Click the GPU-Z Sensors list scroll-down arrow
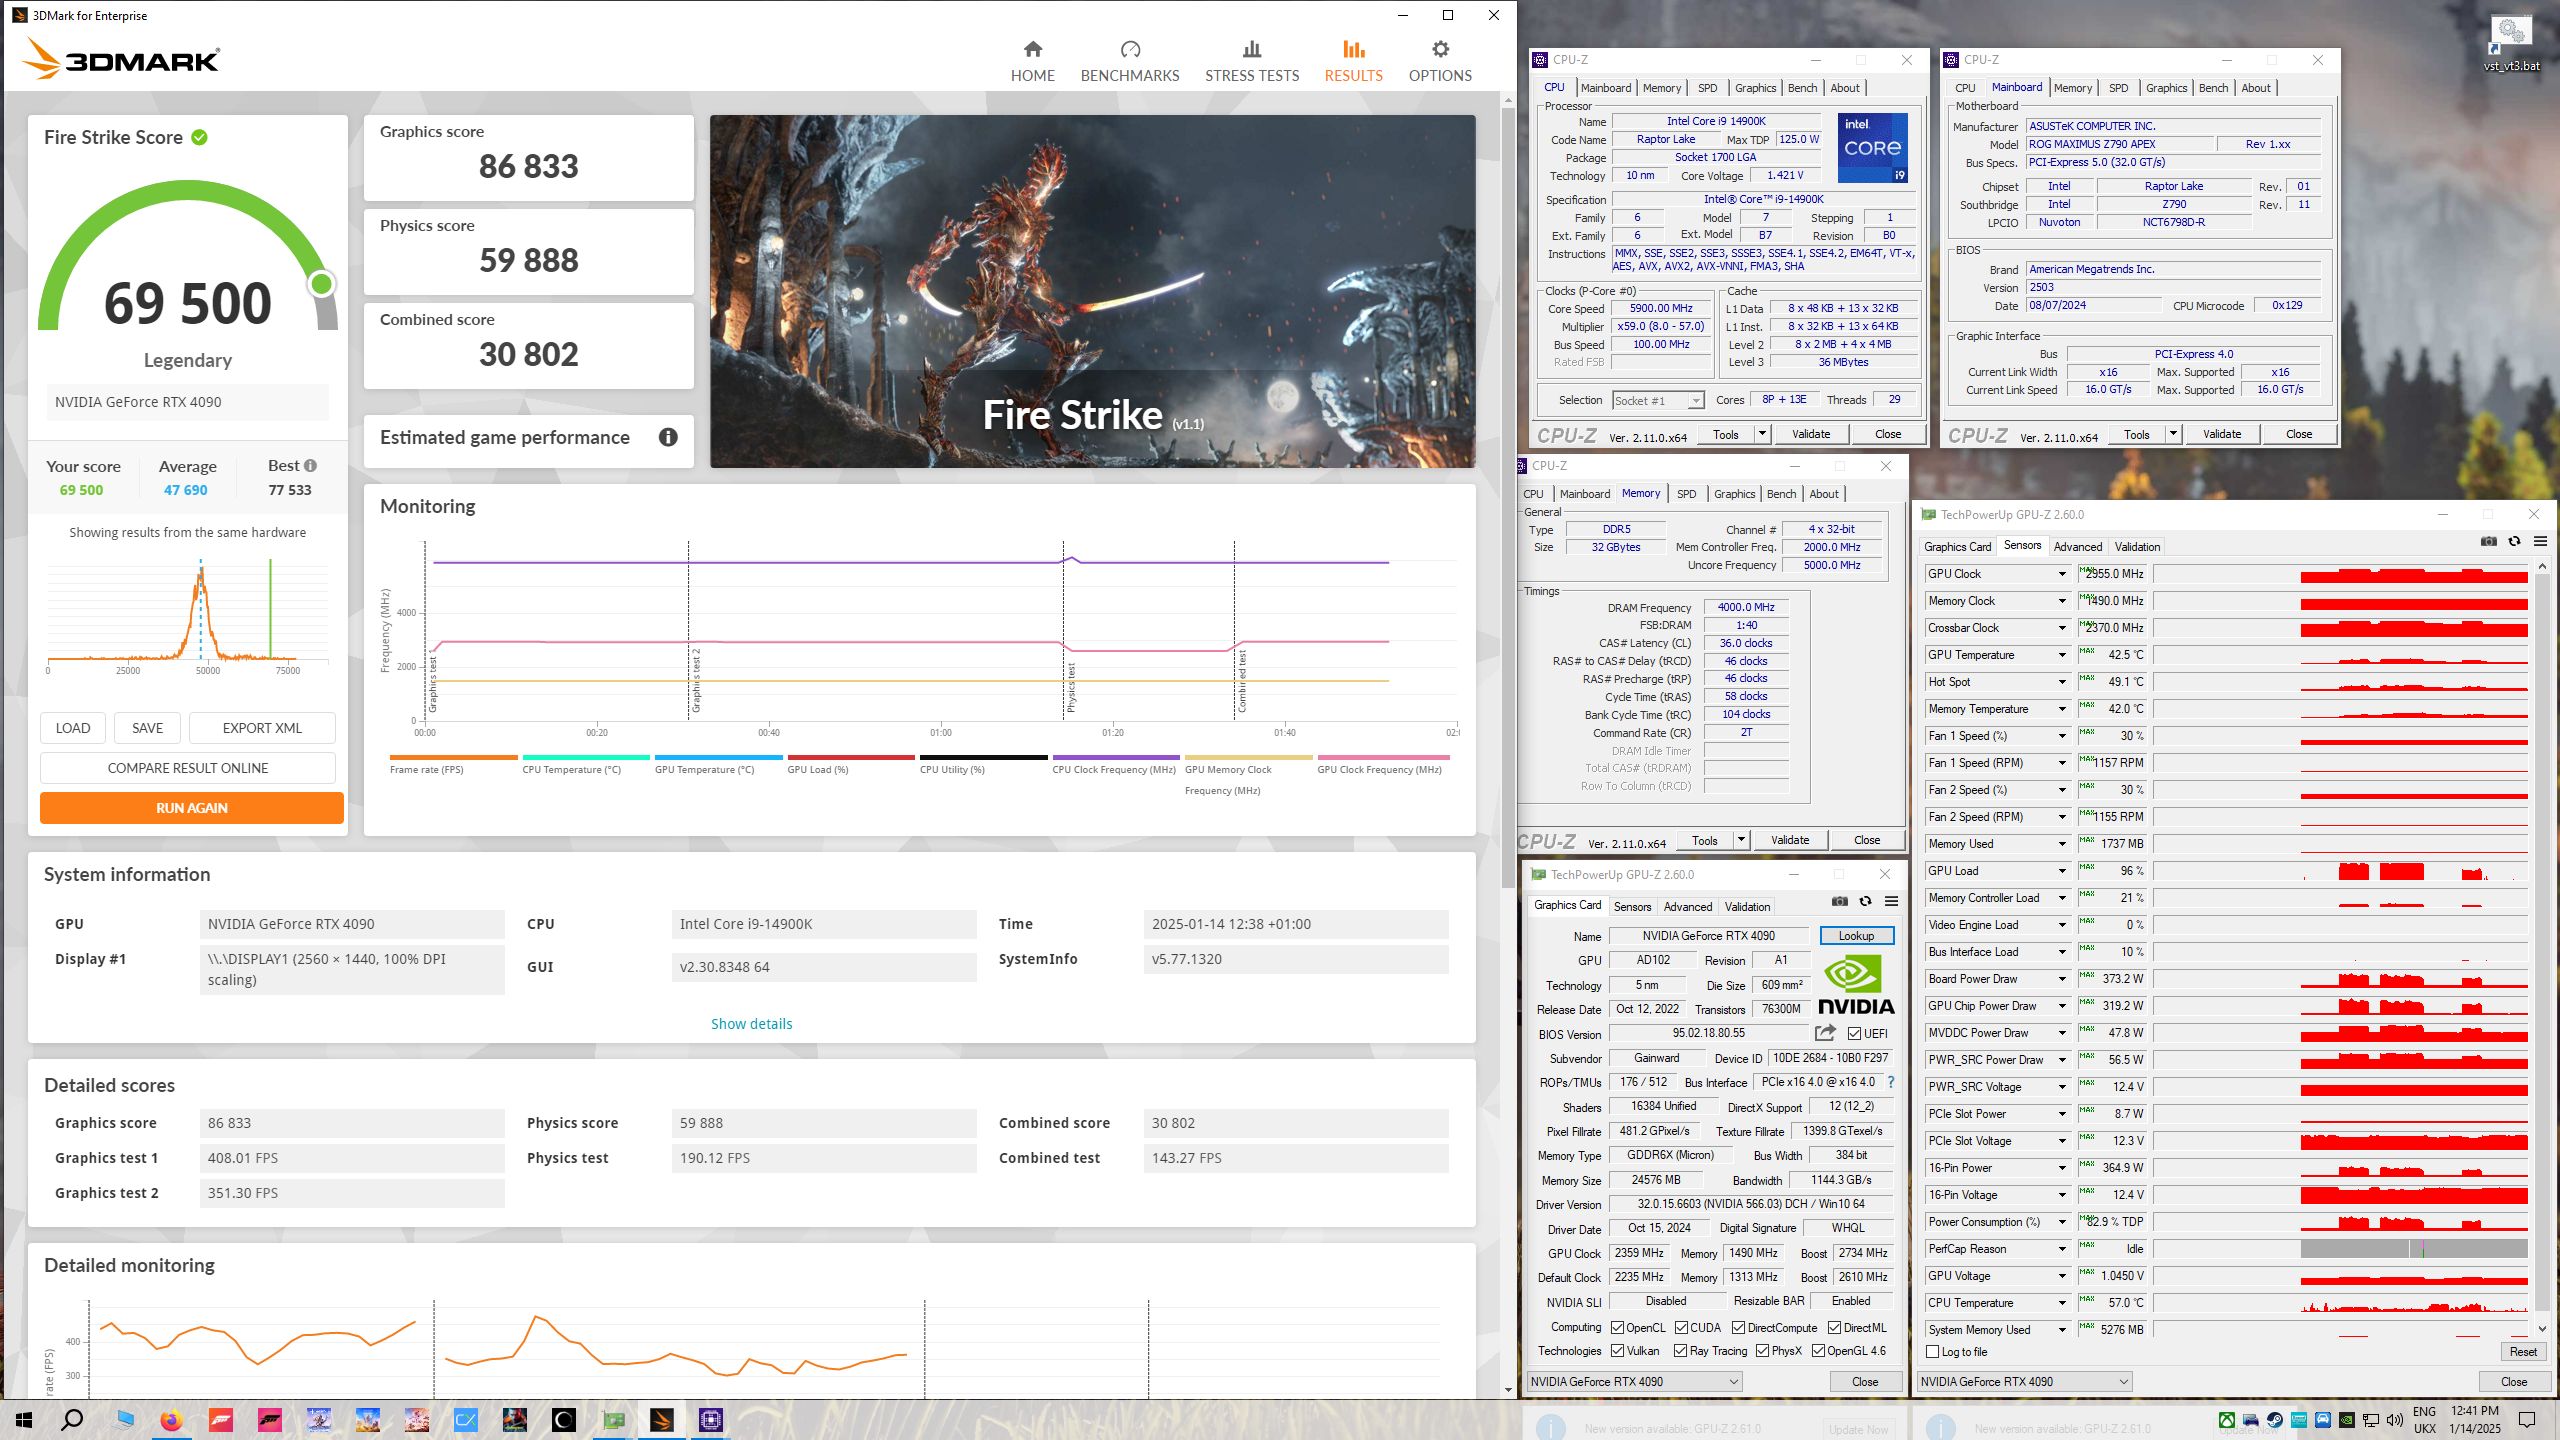Image resolution: width=2560 pixels, height=1440 pixels. [x=2542, y=1329]
